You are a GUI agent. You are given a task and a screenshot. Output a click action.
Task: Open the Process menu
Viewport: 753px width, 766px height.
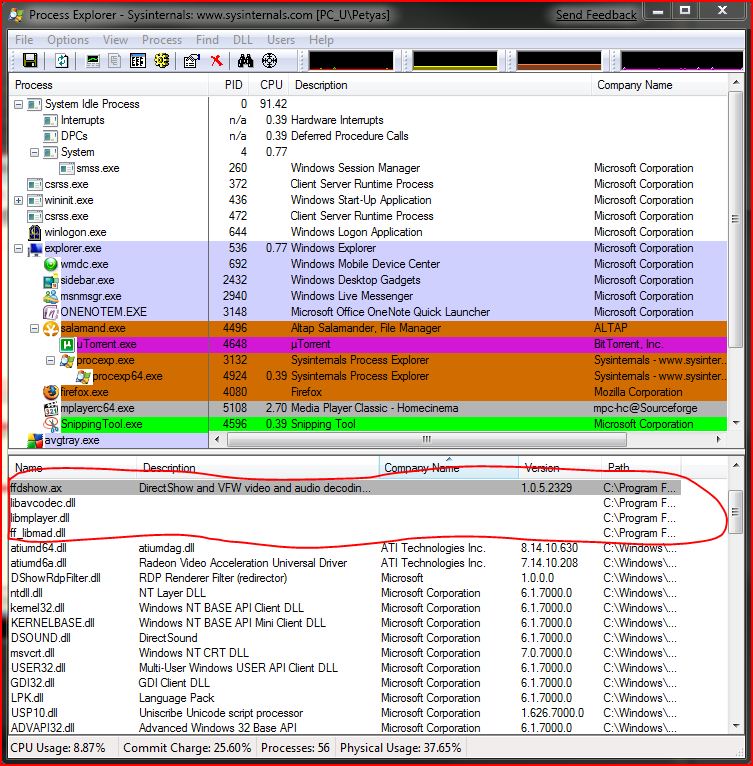tap(162, 40)
